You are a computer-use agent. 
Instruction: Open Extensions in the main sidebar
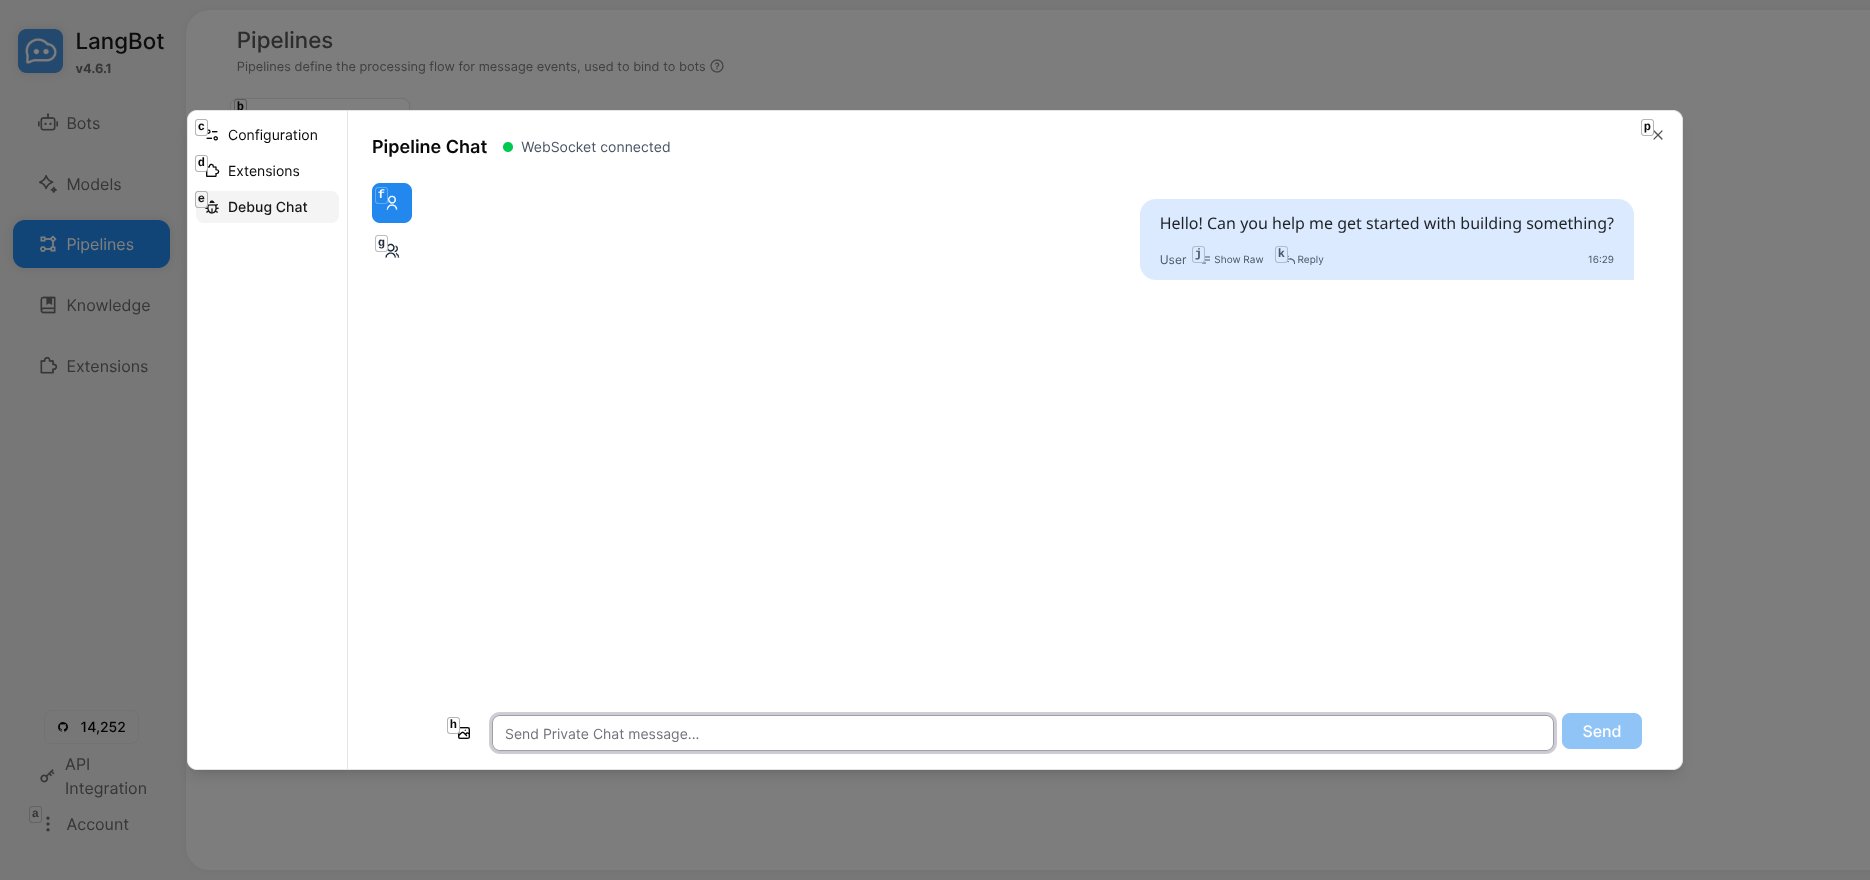point(91,366)
